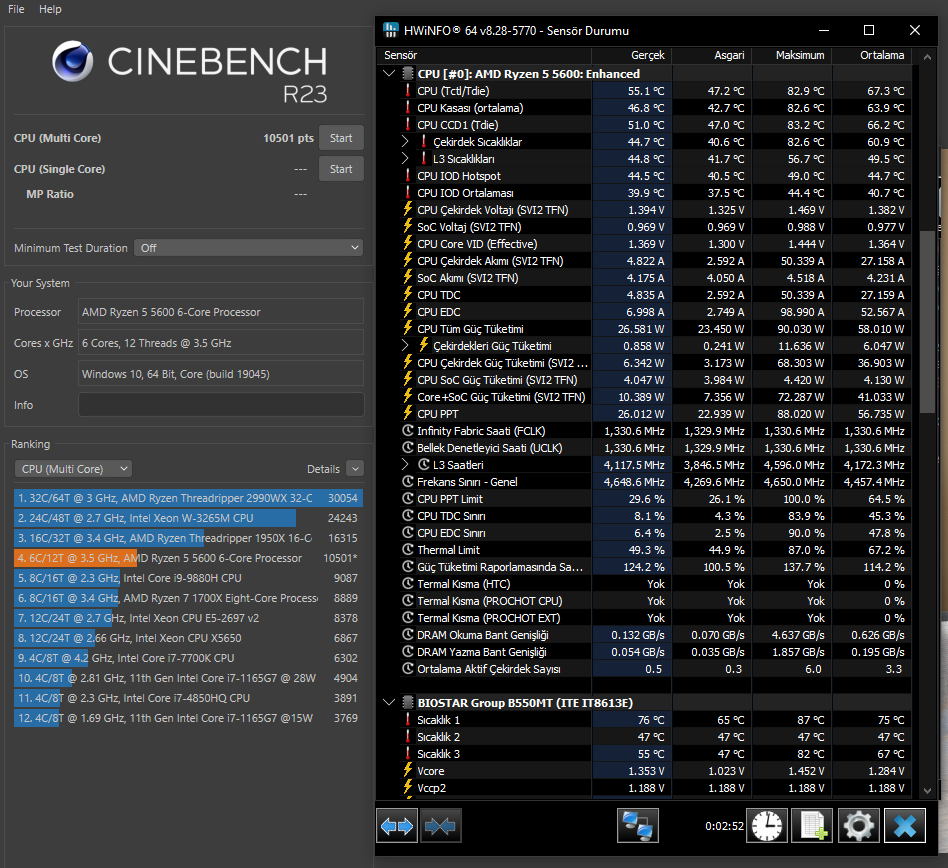948x868 pixels.
Task: Click HWiNFO scrollbar up arrow
Action: click(927, 57)
